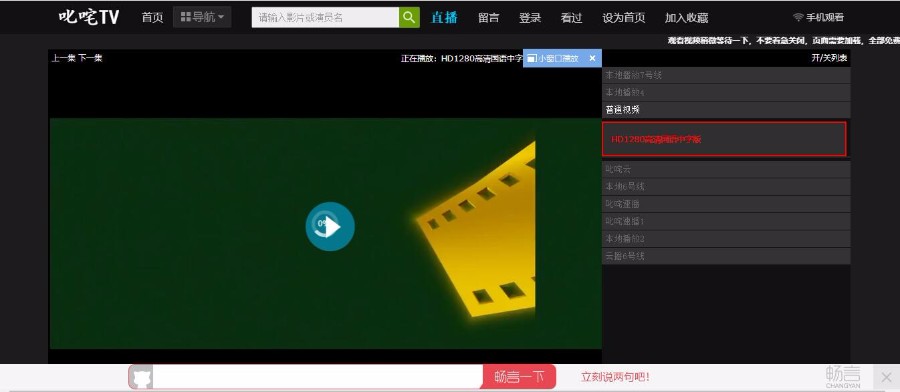900x392 pixels.
Task: Collapse the 普通视频 source group
Action: click(x=726, y=110)
